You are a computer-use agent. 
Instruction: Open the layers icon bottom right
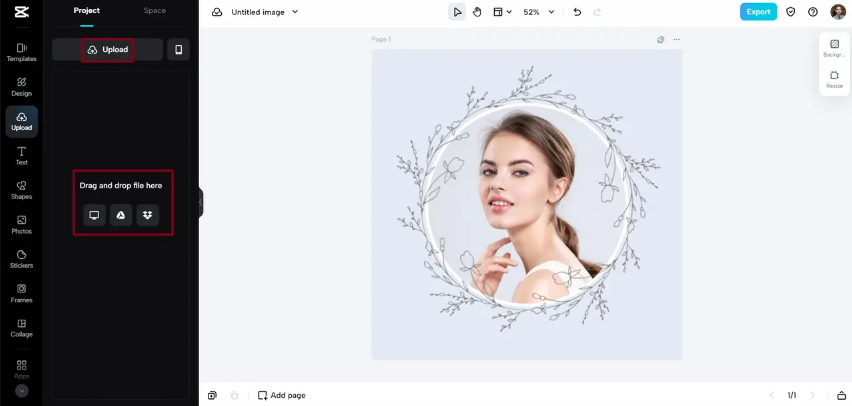[841, 395]
